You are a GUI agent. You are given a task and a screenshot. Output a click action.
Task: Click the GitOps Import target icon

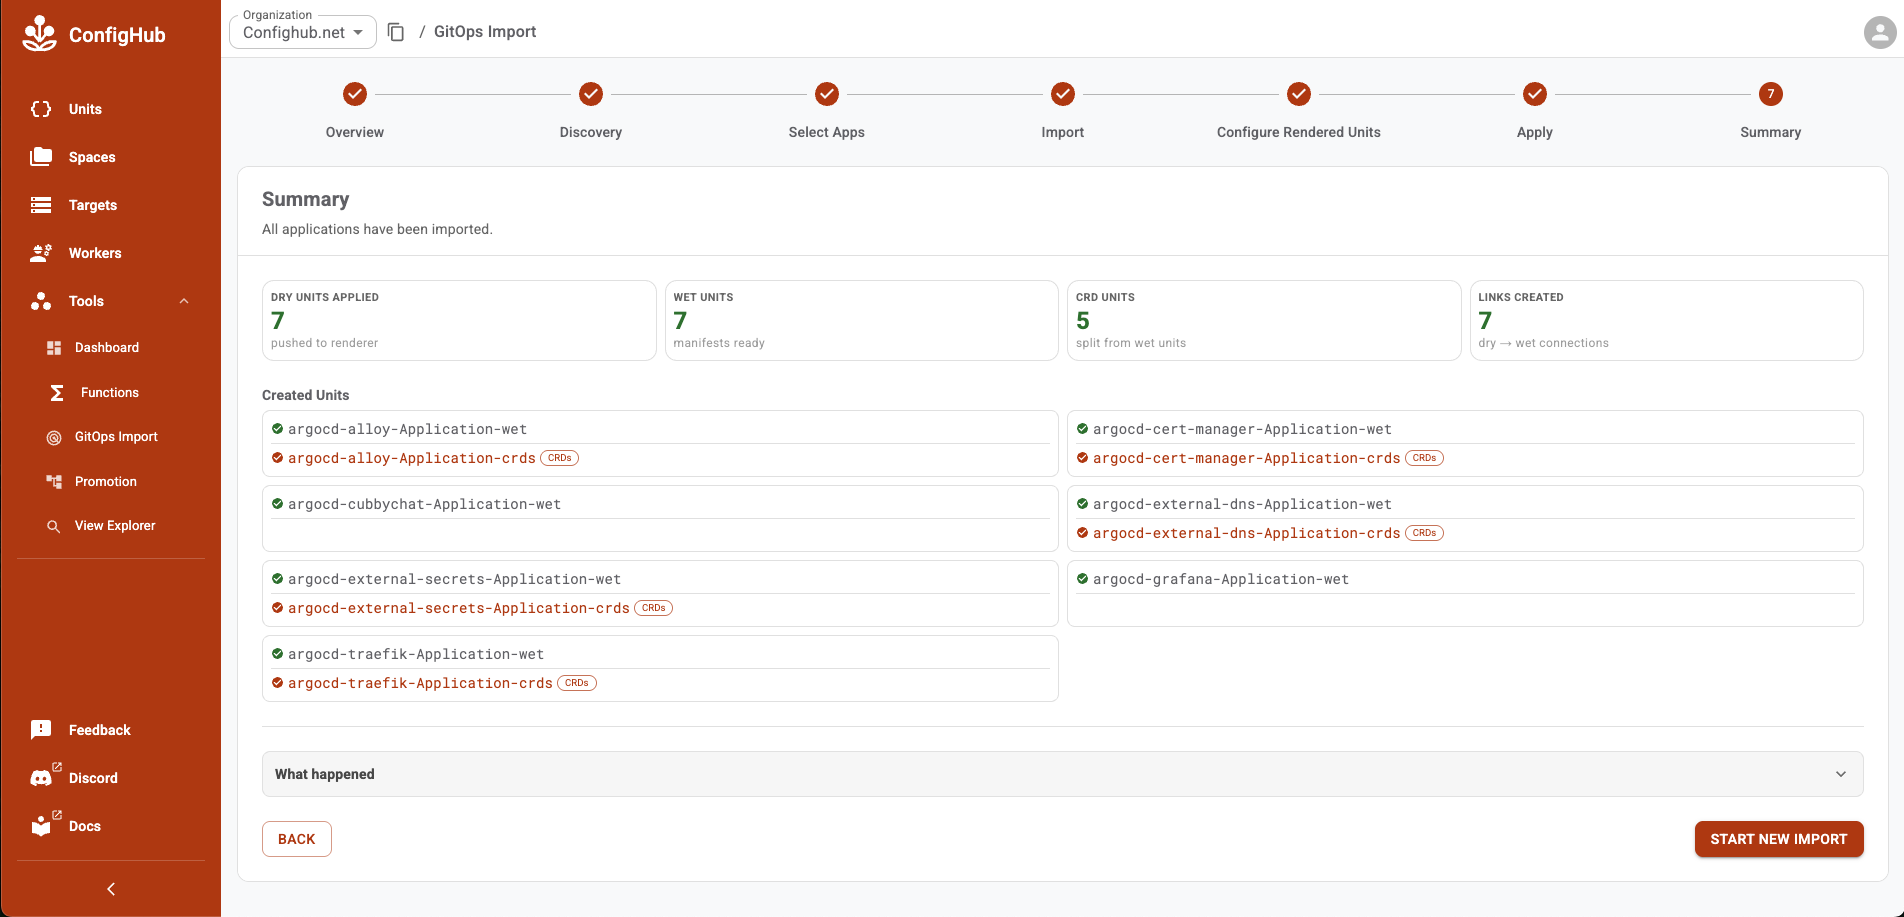pos(54,437)
